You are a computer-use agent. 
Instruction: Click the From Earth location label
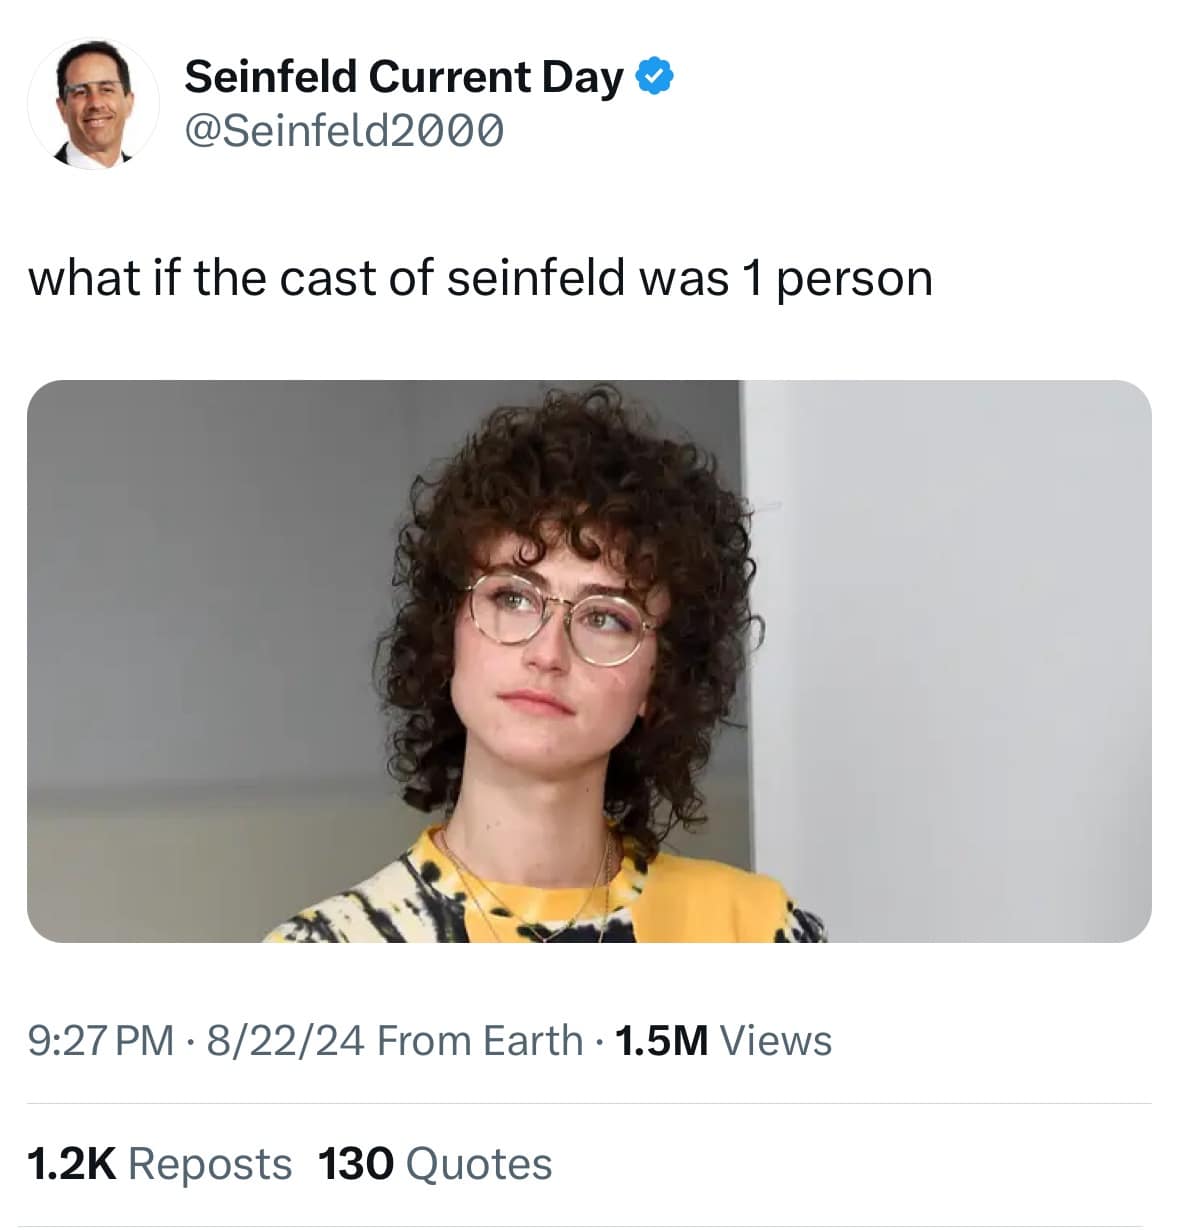[x=480, y=1040]
